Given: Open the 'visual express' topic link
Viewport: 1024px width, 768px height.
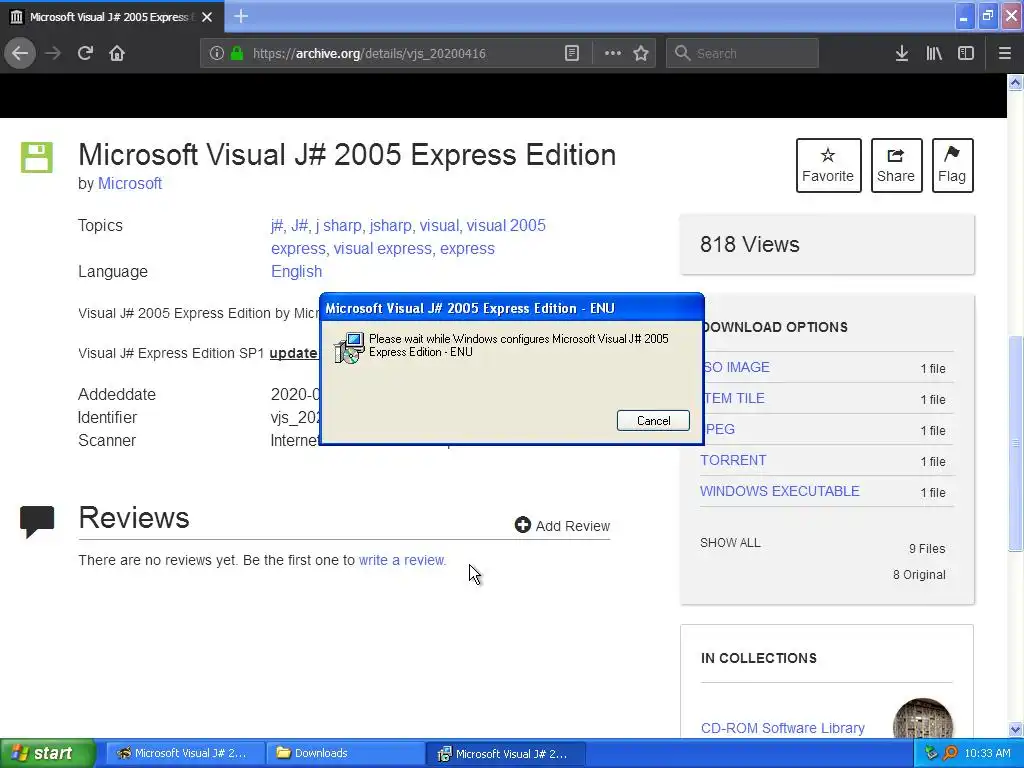Looking at the screenshot, I should pyautogui.click(x=382, y=249).
